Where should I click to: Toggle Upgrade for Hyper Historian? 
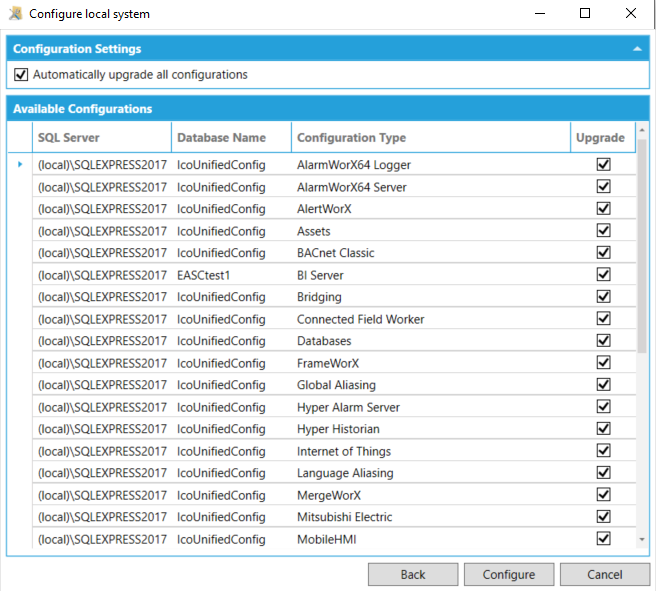click(x=603, y=429)
